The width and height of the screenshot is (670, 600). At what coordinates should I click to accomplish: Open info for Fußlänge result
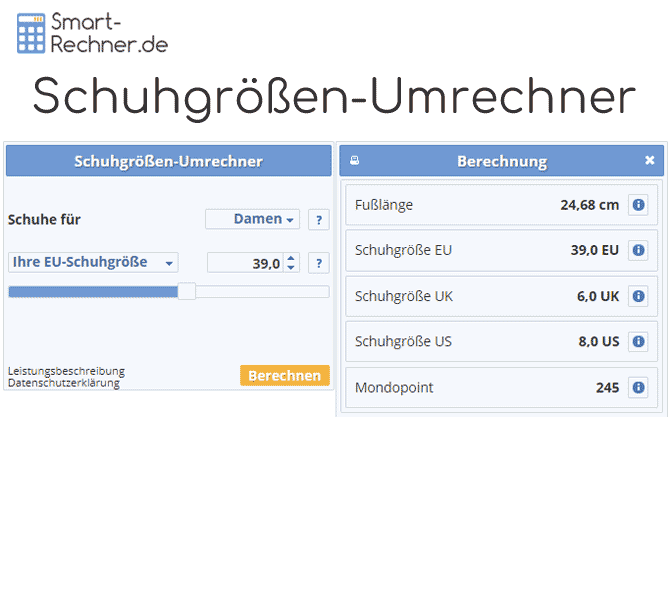pyautogui.click(x=638, y=205)
